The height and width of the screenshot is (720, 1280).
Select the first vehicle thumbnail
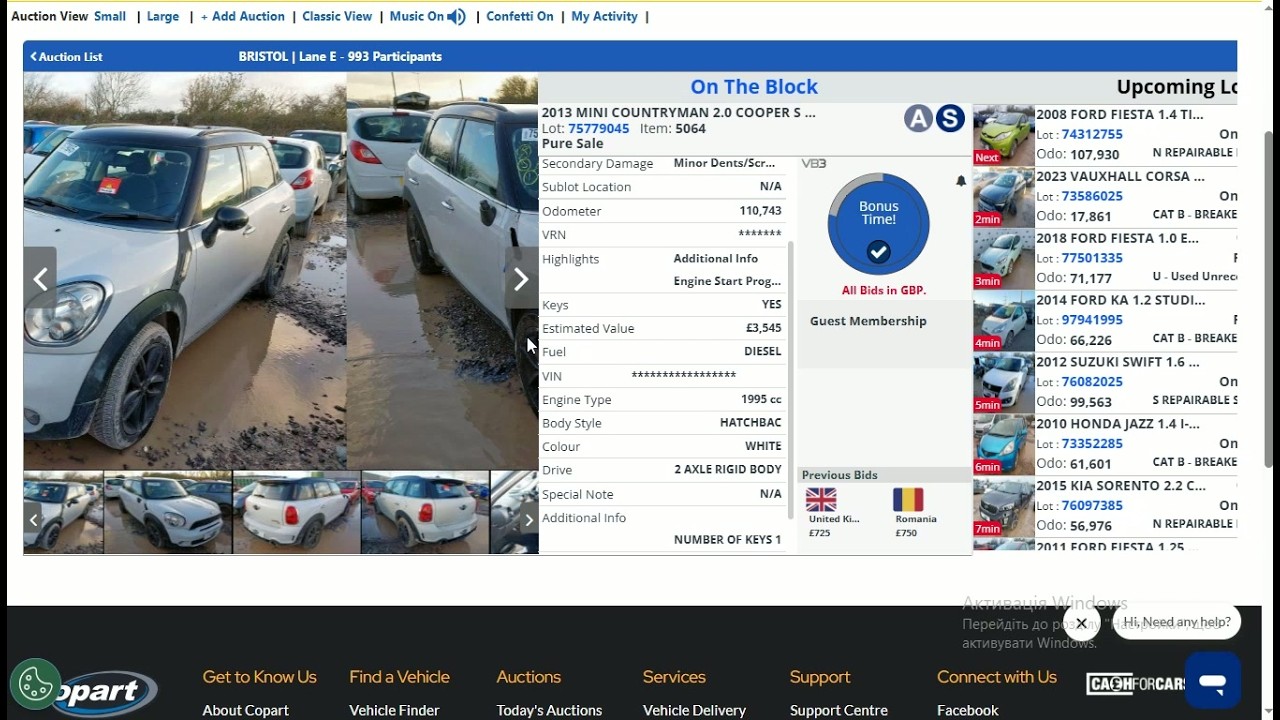coord(64,512)
